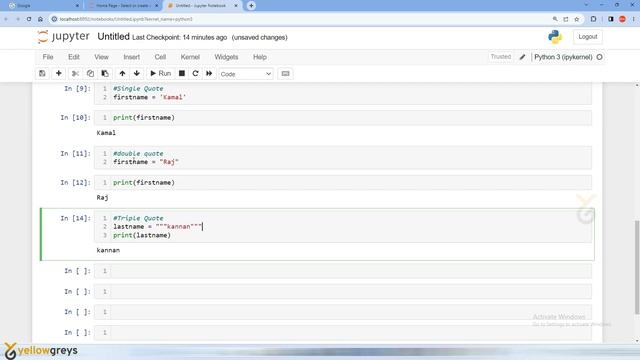The height and width of the screenshot is (360, 640).
Task: Interrupt the kernel with stop icon
Action: coord(182,73)
